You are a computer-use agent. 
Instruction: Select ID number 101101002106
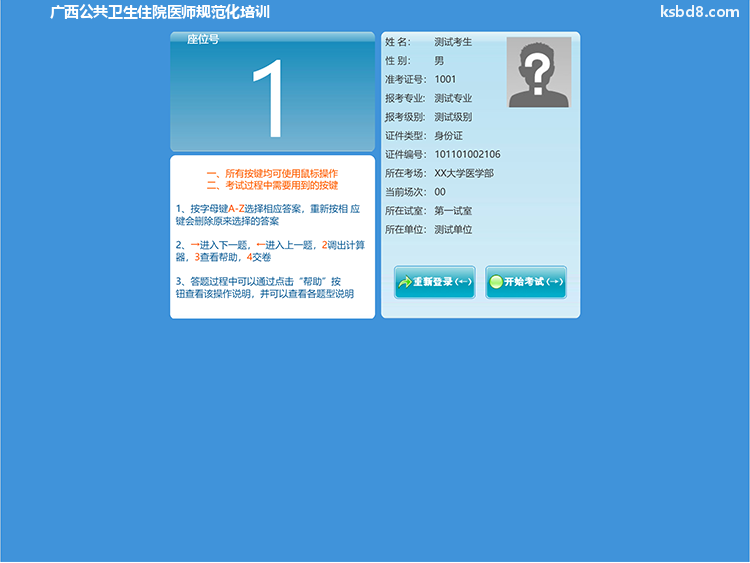[x=467, y=155]
